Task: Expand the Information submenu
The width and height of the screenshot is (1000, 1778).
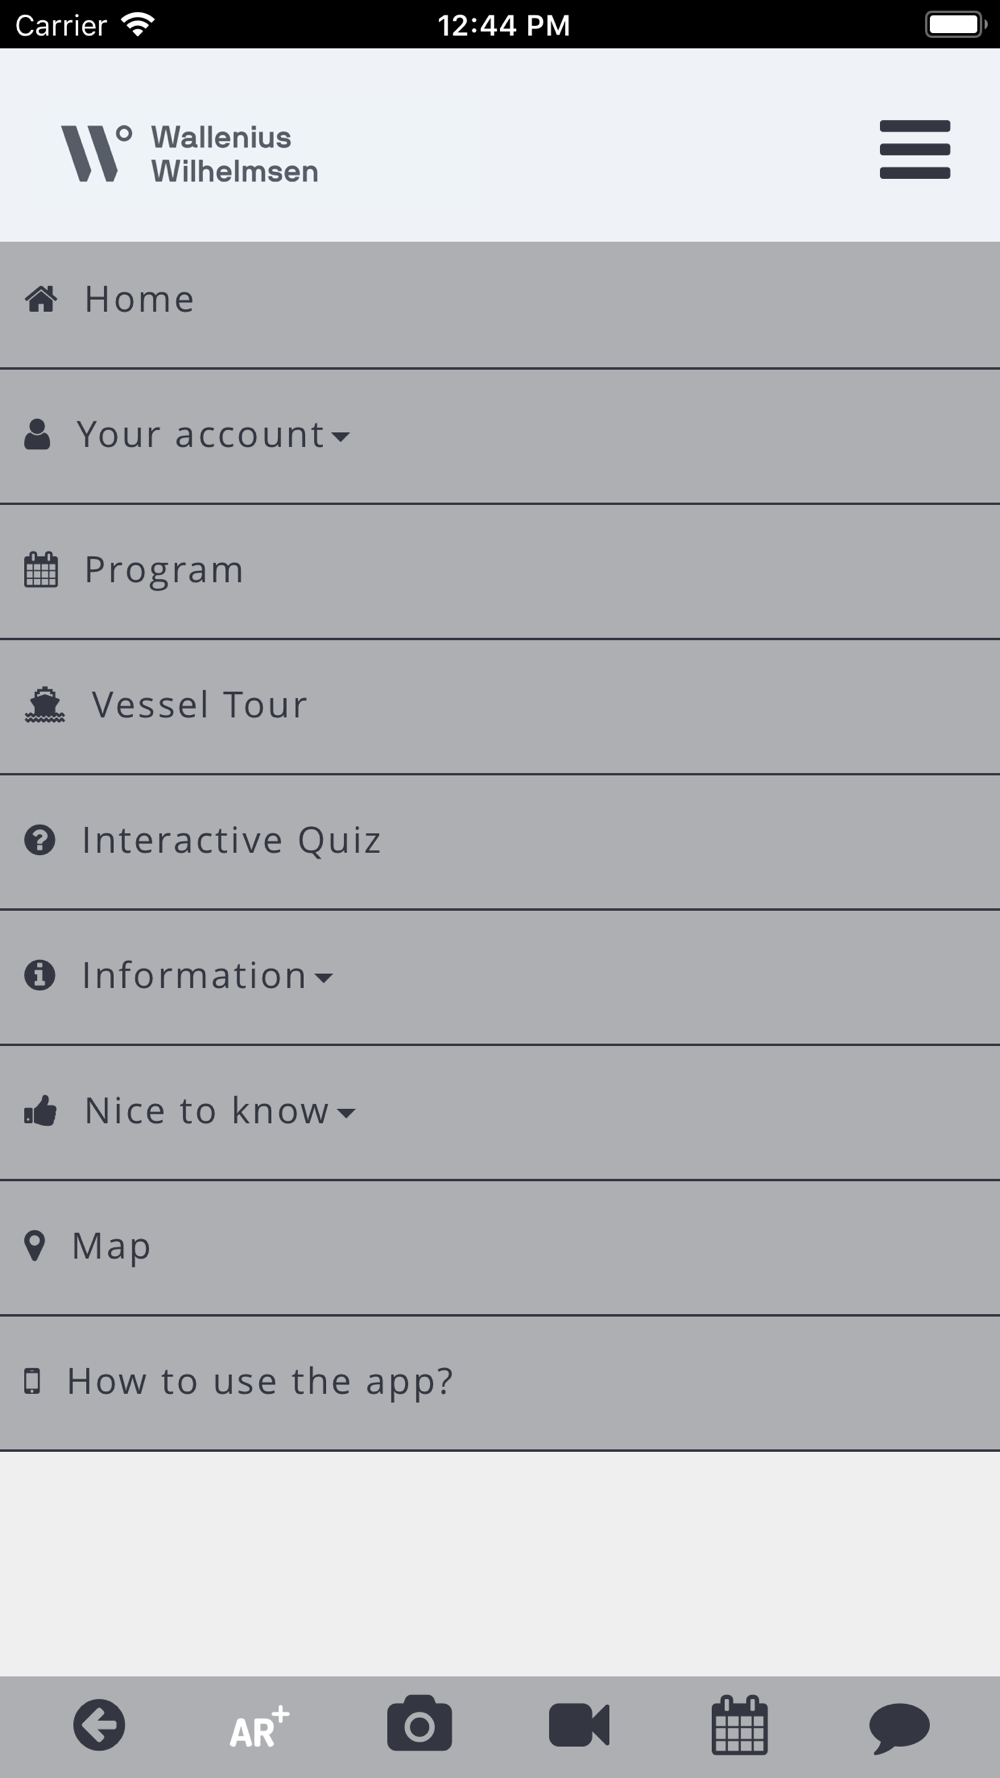Action: pos(207,976)
